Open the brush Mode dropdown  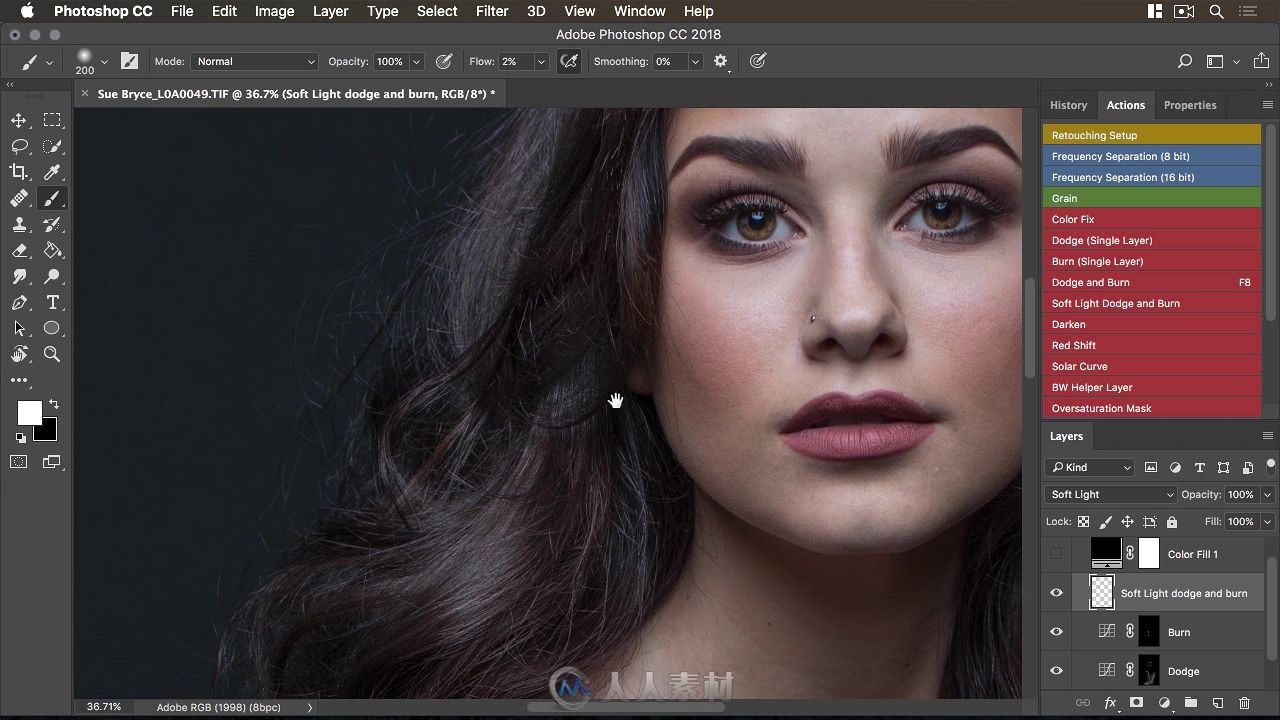click(254, 61)
